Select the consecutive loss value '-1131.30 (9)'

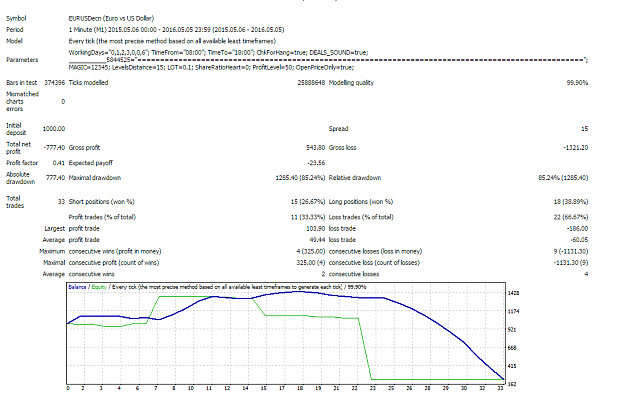point(571,263)
